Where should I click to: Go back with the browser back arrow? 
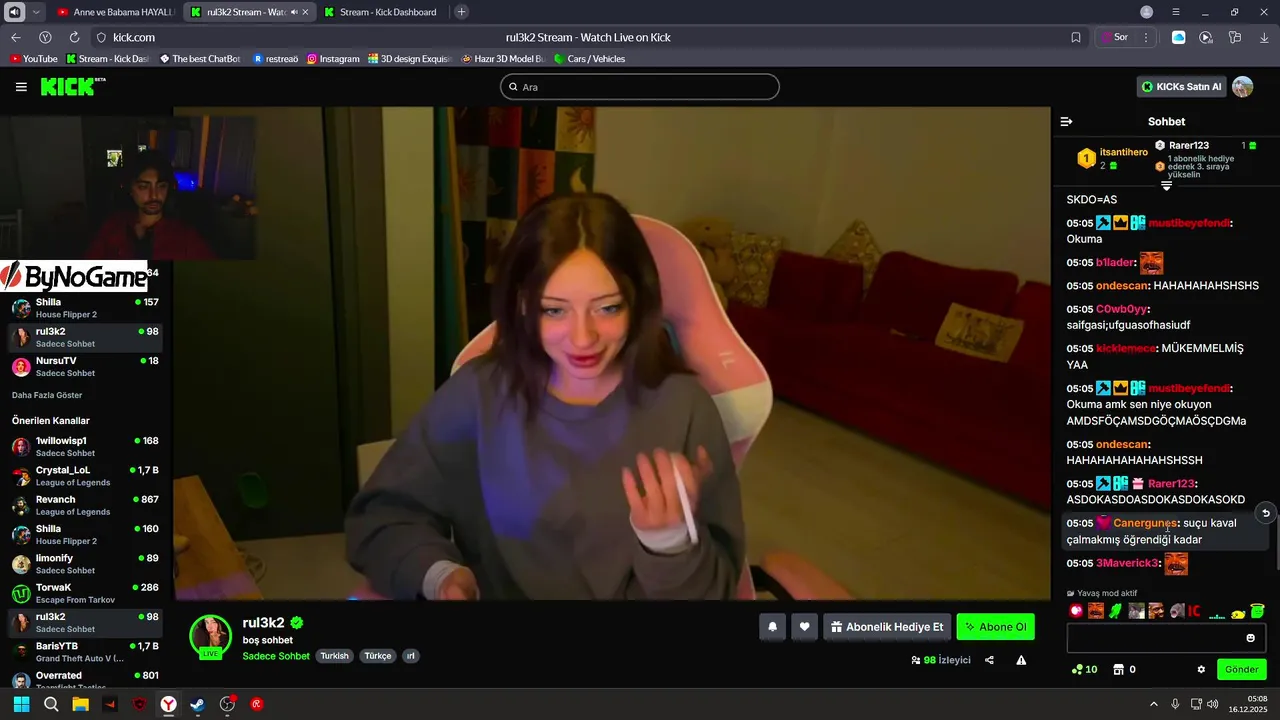click(16, 37)
